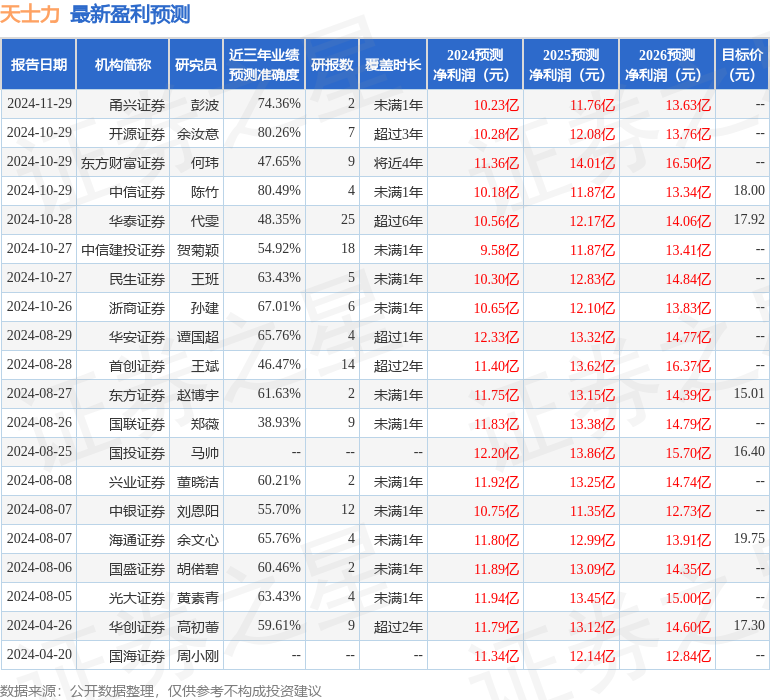Select the 目标价 column header
This screenshot has width=770, height=700.
click(x=742, y=65)
